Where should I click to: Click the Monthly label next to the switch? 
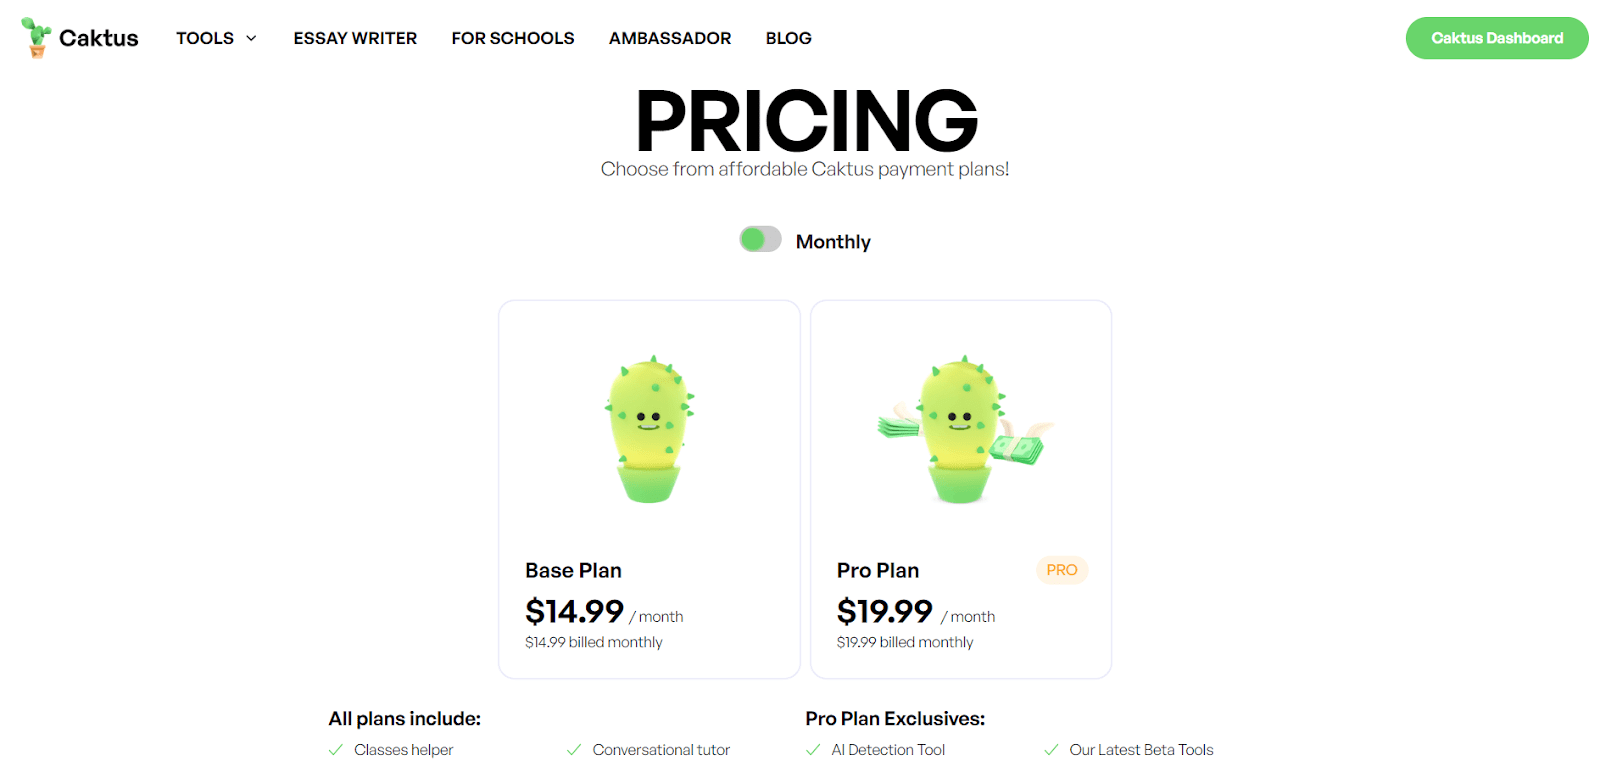point(833,241)
